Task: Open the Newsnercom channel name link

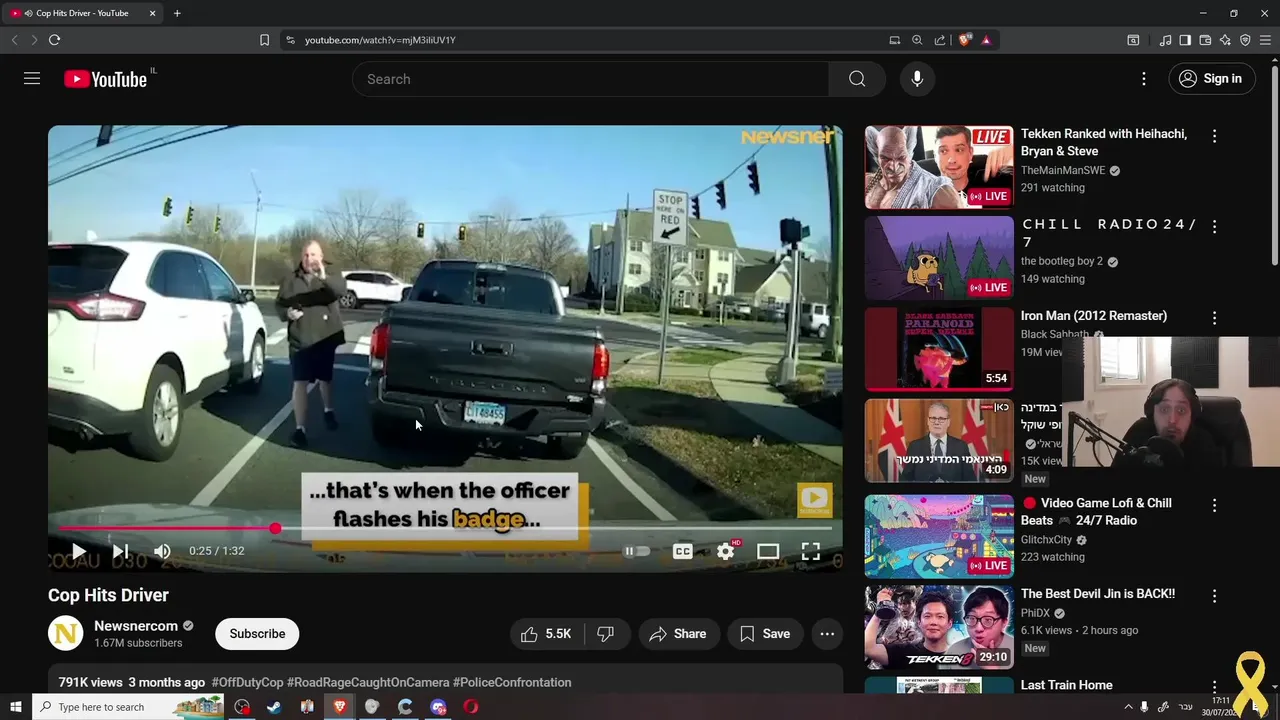Action: 136,626
